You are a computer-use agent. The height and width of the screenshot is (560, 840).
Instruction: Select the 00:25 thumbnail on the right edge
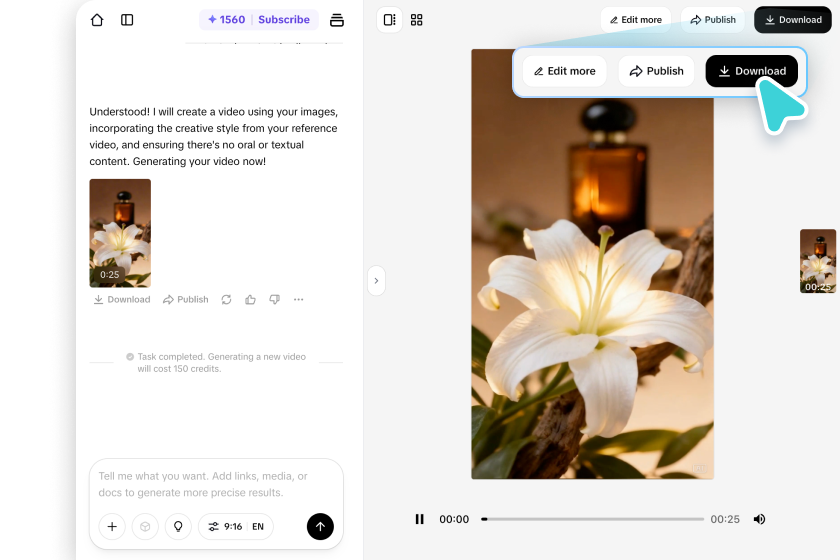click(x=818, y=261)
